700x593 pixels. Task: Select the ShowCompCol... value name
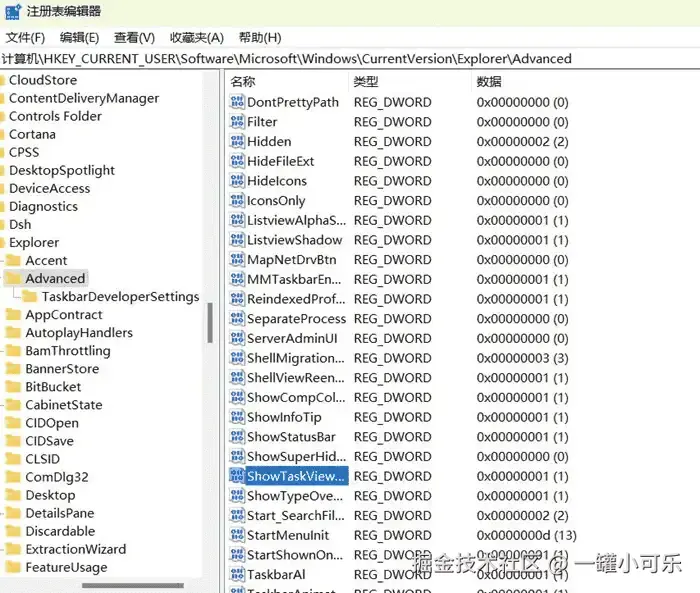tap(296, 397)
